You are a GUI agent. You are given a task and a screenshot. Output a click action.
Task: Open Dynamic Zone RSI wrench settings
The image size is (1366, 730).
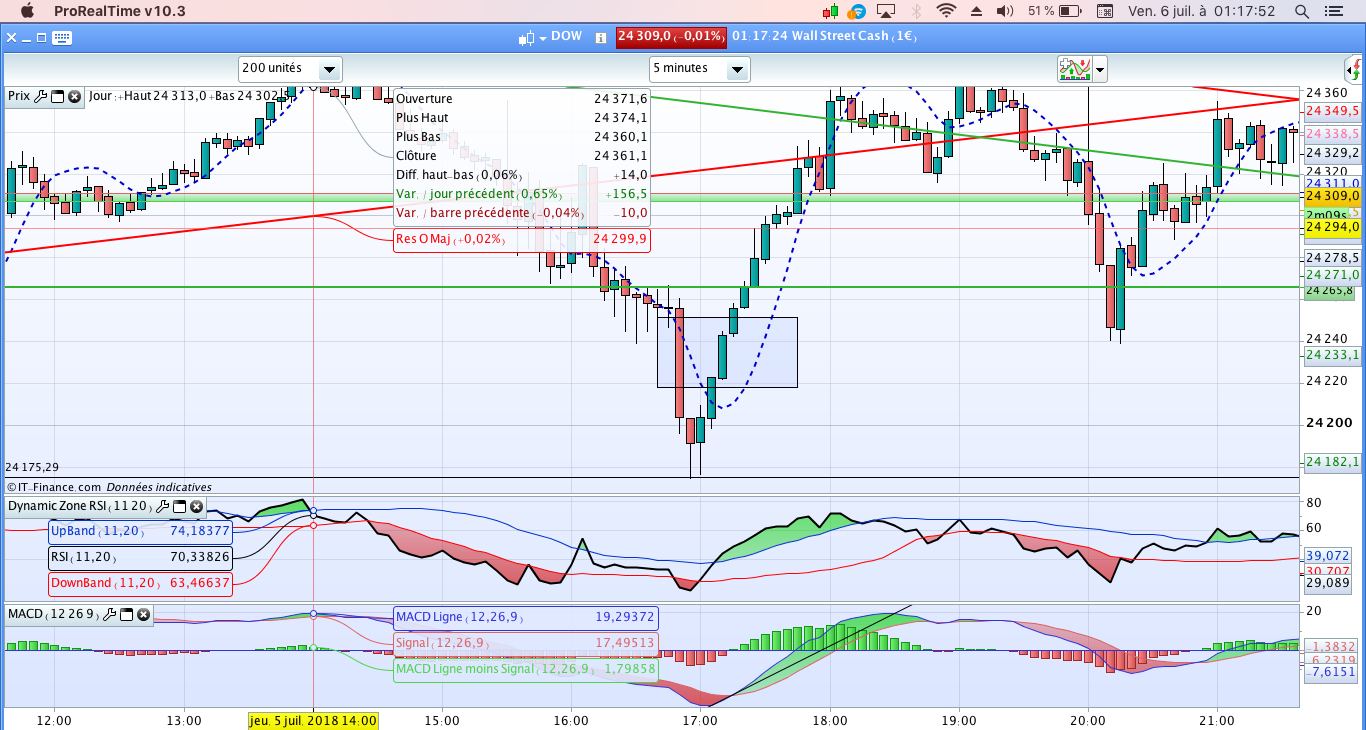tap(162, 506)
